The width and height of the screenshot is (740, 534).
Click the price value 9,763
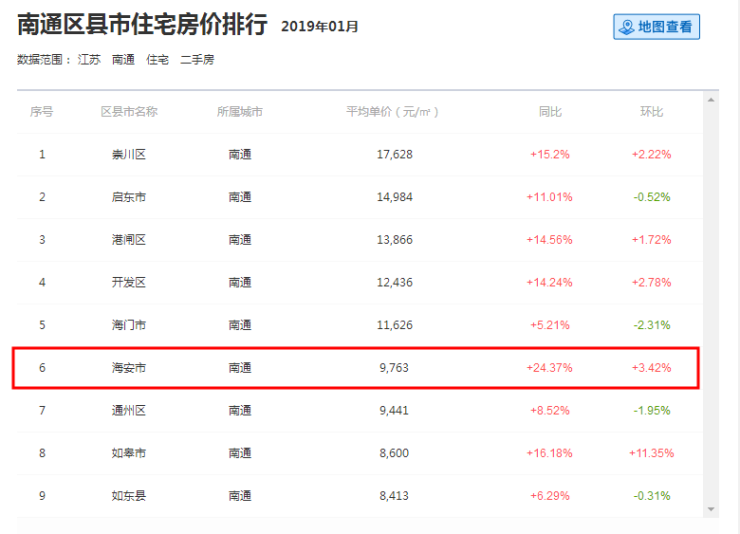[394, 367]
